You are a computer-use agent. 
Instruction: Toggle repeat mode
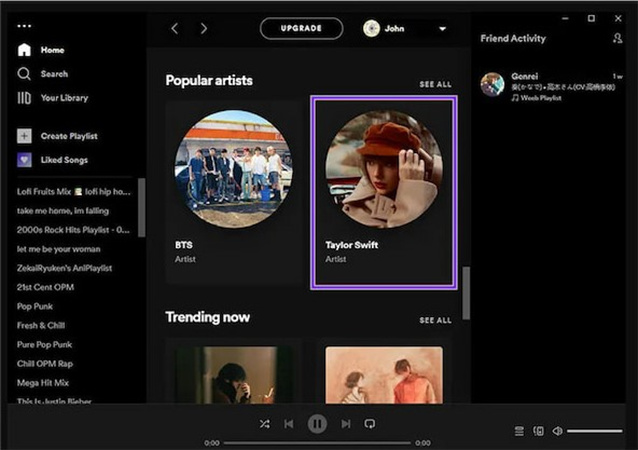coord(370,424)
